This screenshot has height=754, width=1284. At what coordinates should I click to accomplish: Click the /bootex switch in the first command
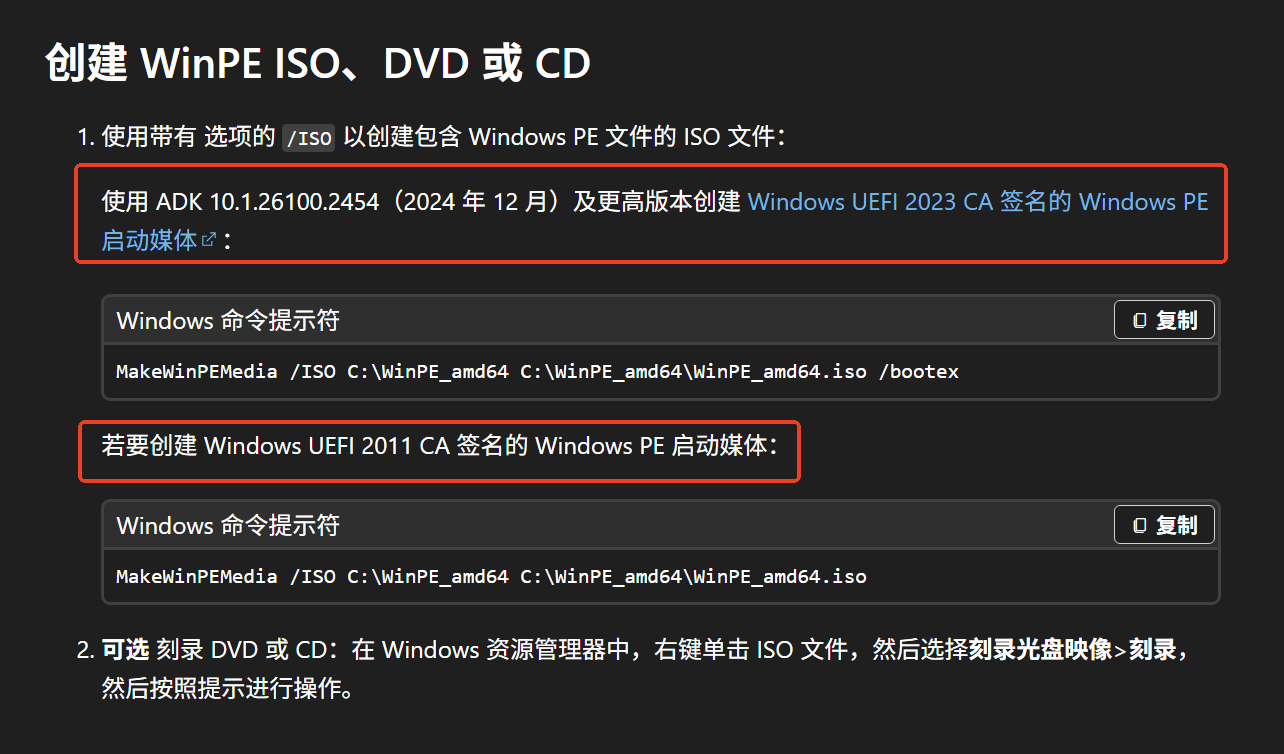918,372
